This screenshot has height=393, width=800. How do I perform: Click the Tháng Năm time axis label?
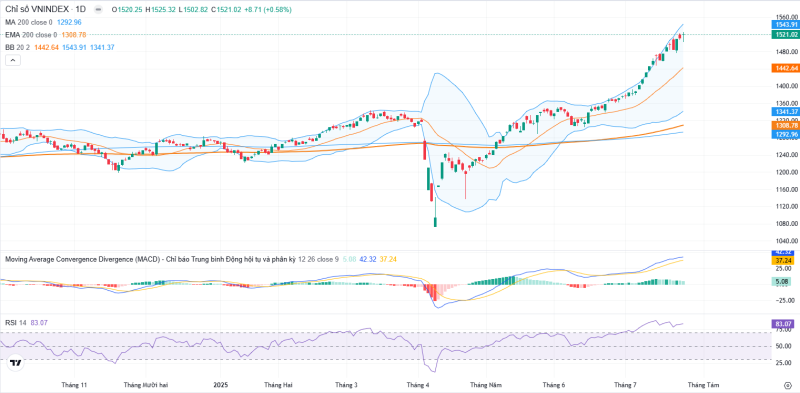485,384
